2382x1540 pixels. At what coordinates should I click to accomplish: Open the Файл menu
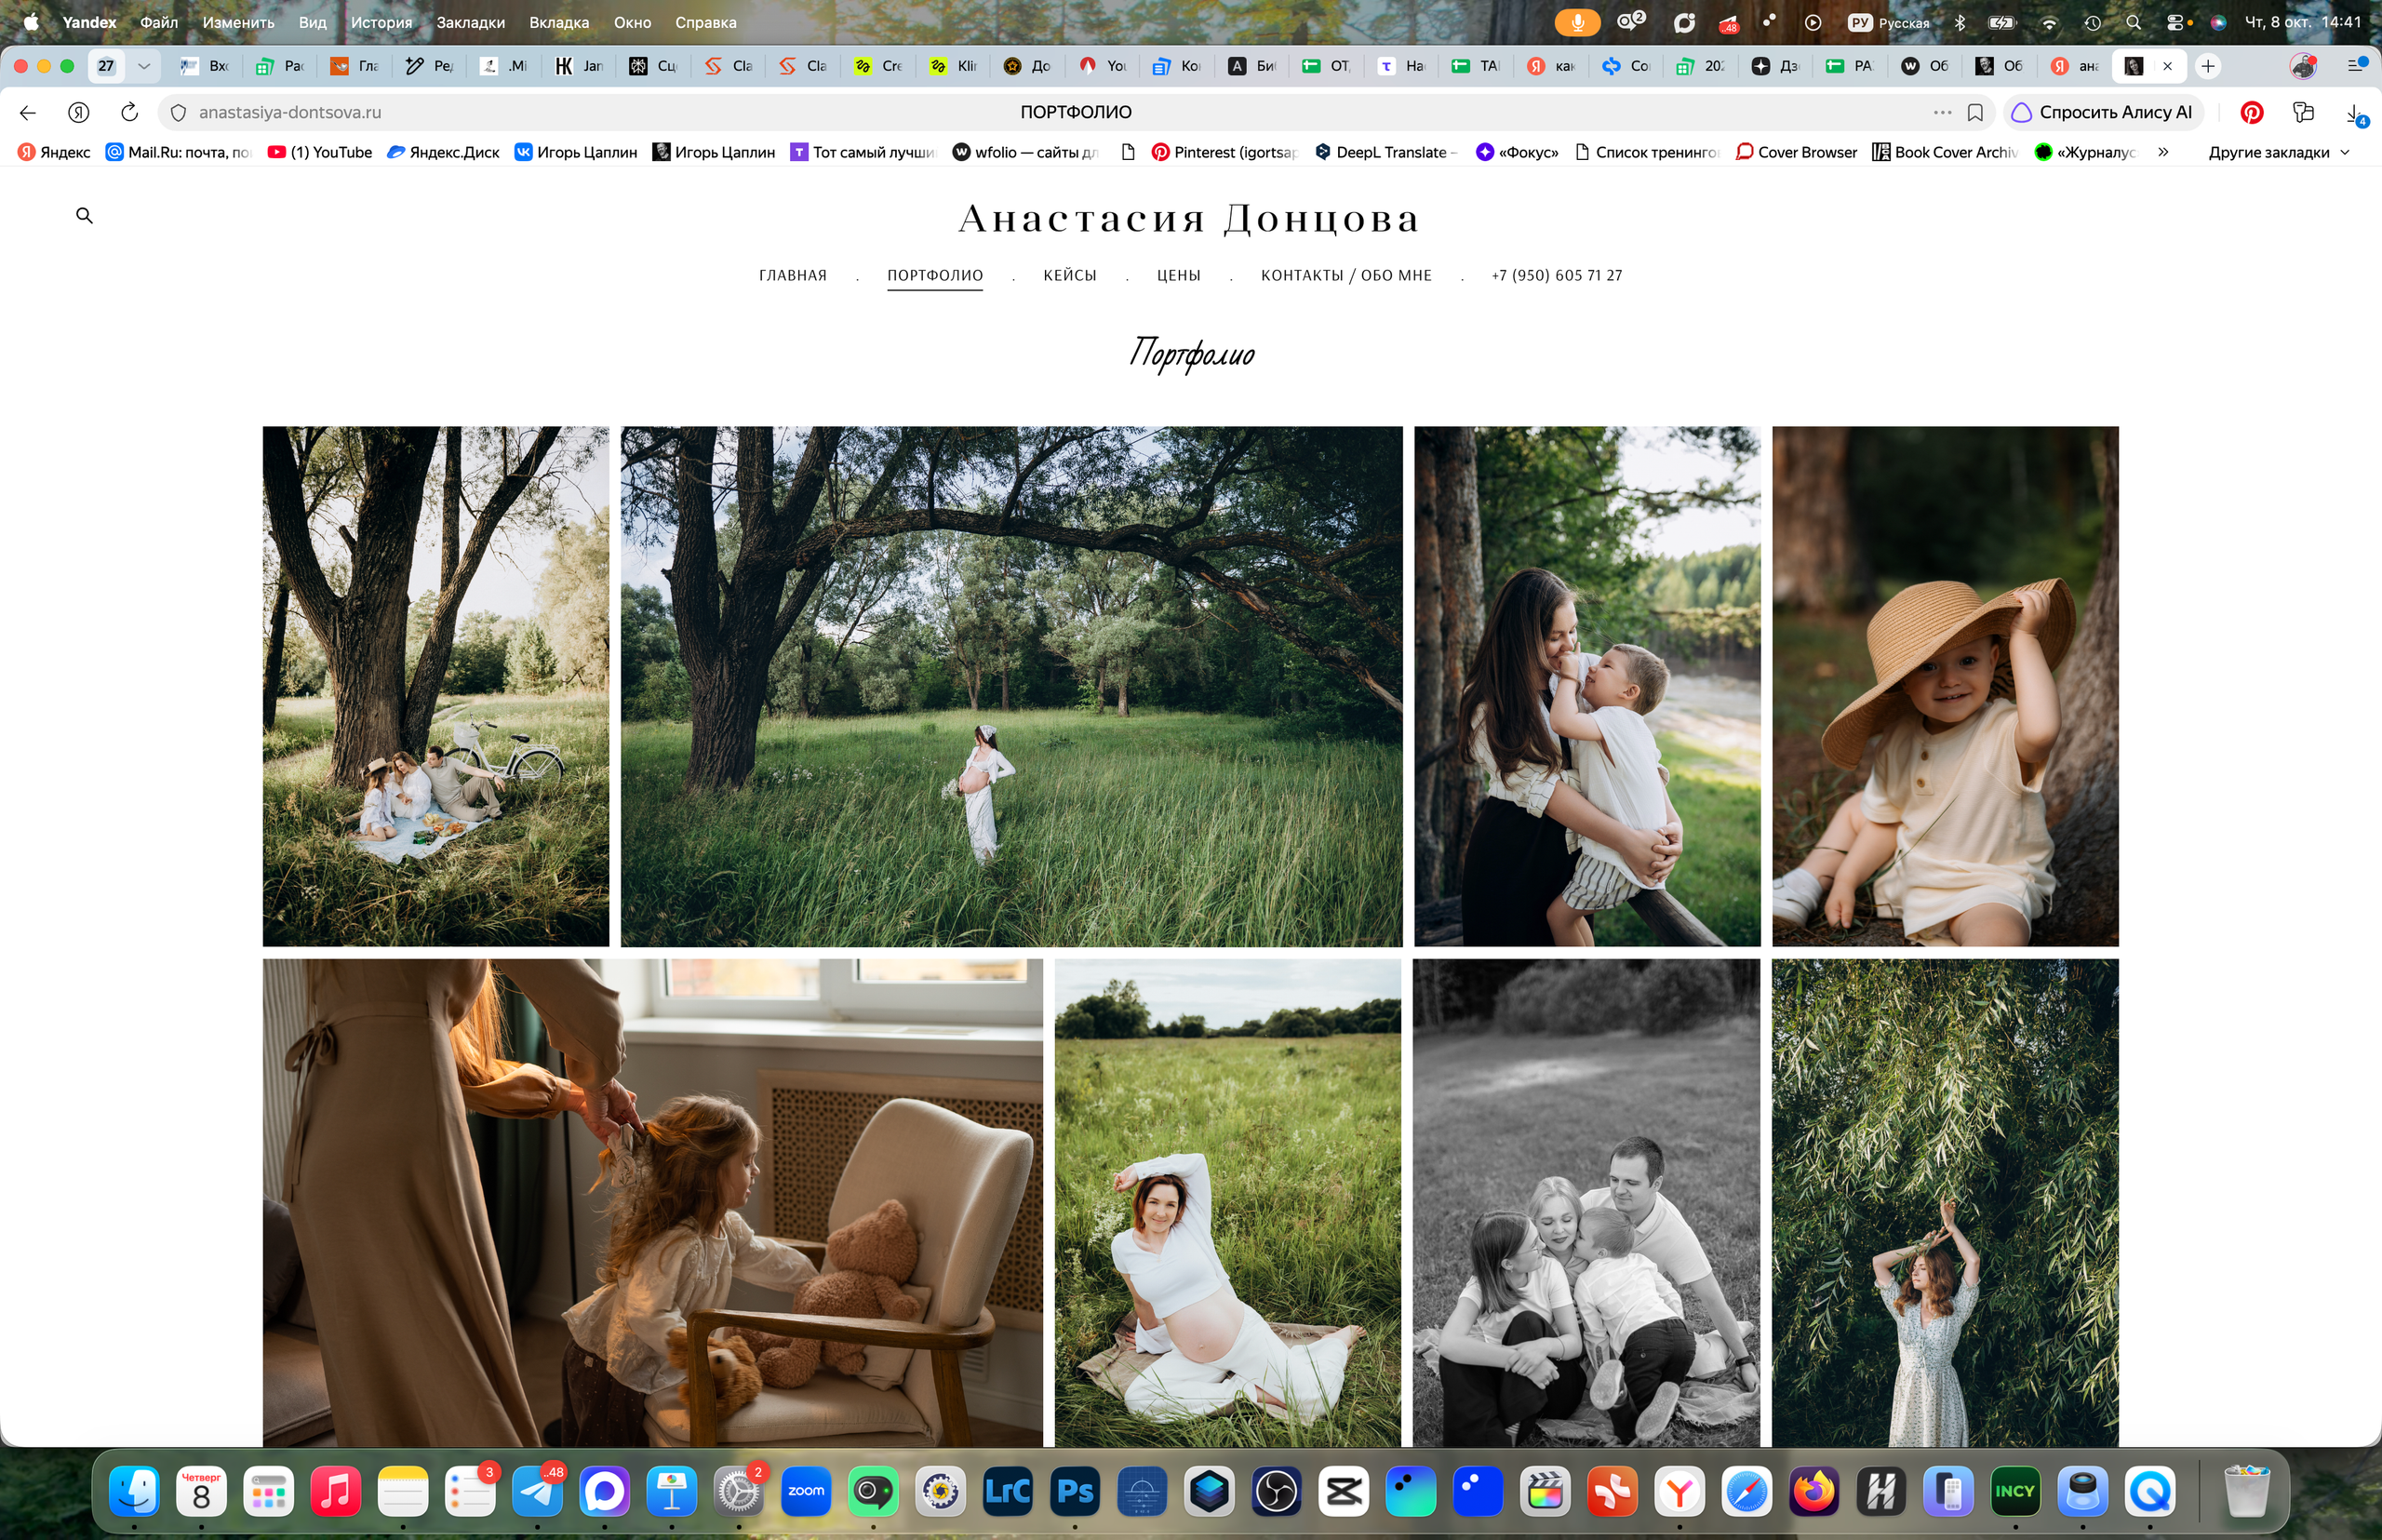point(159,22)
